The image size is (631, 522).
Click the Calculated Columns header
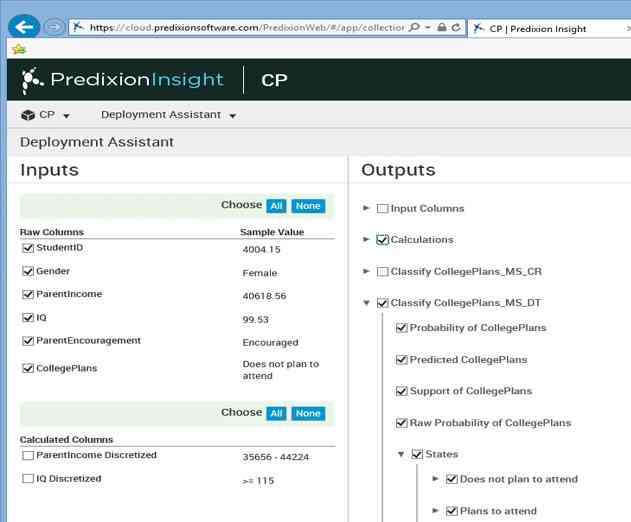tap(66, 439)
